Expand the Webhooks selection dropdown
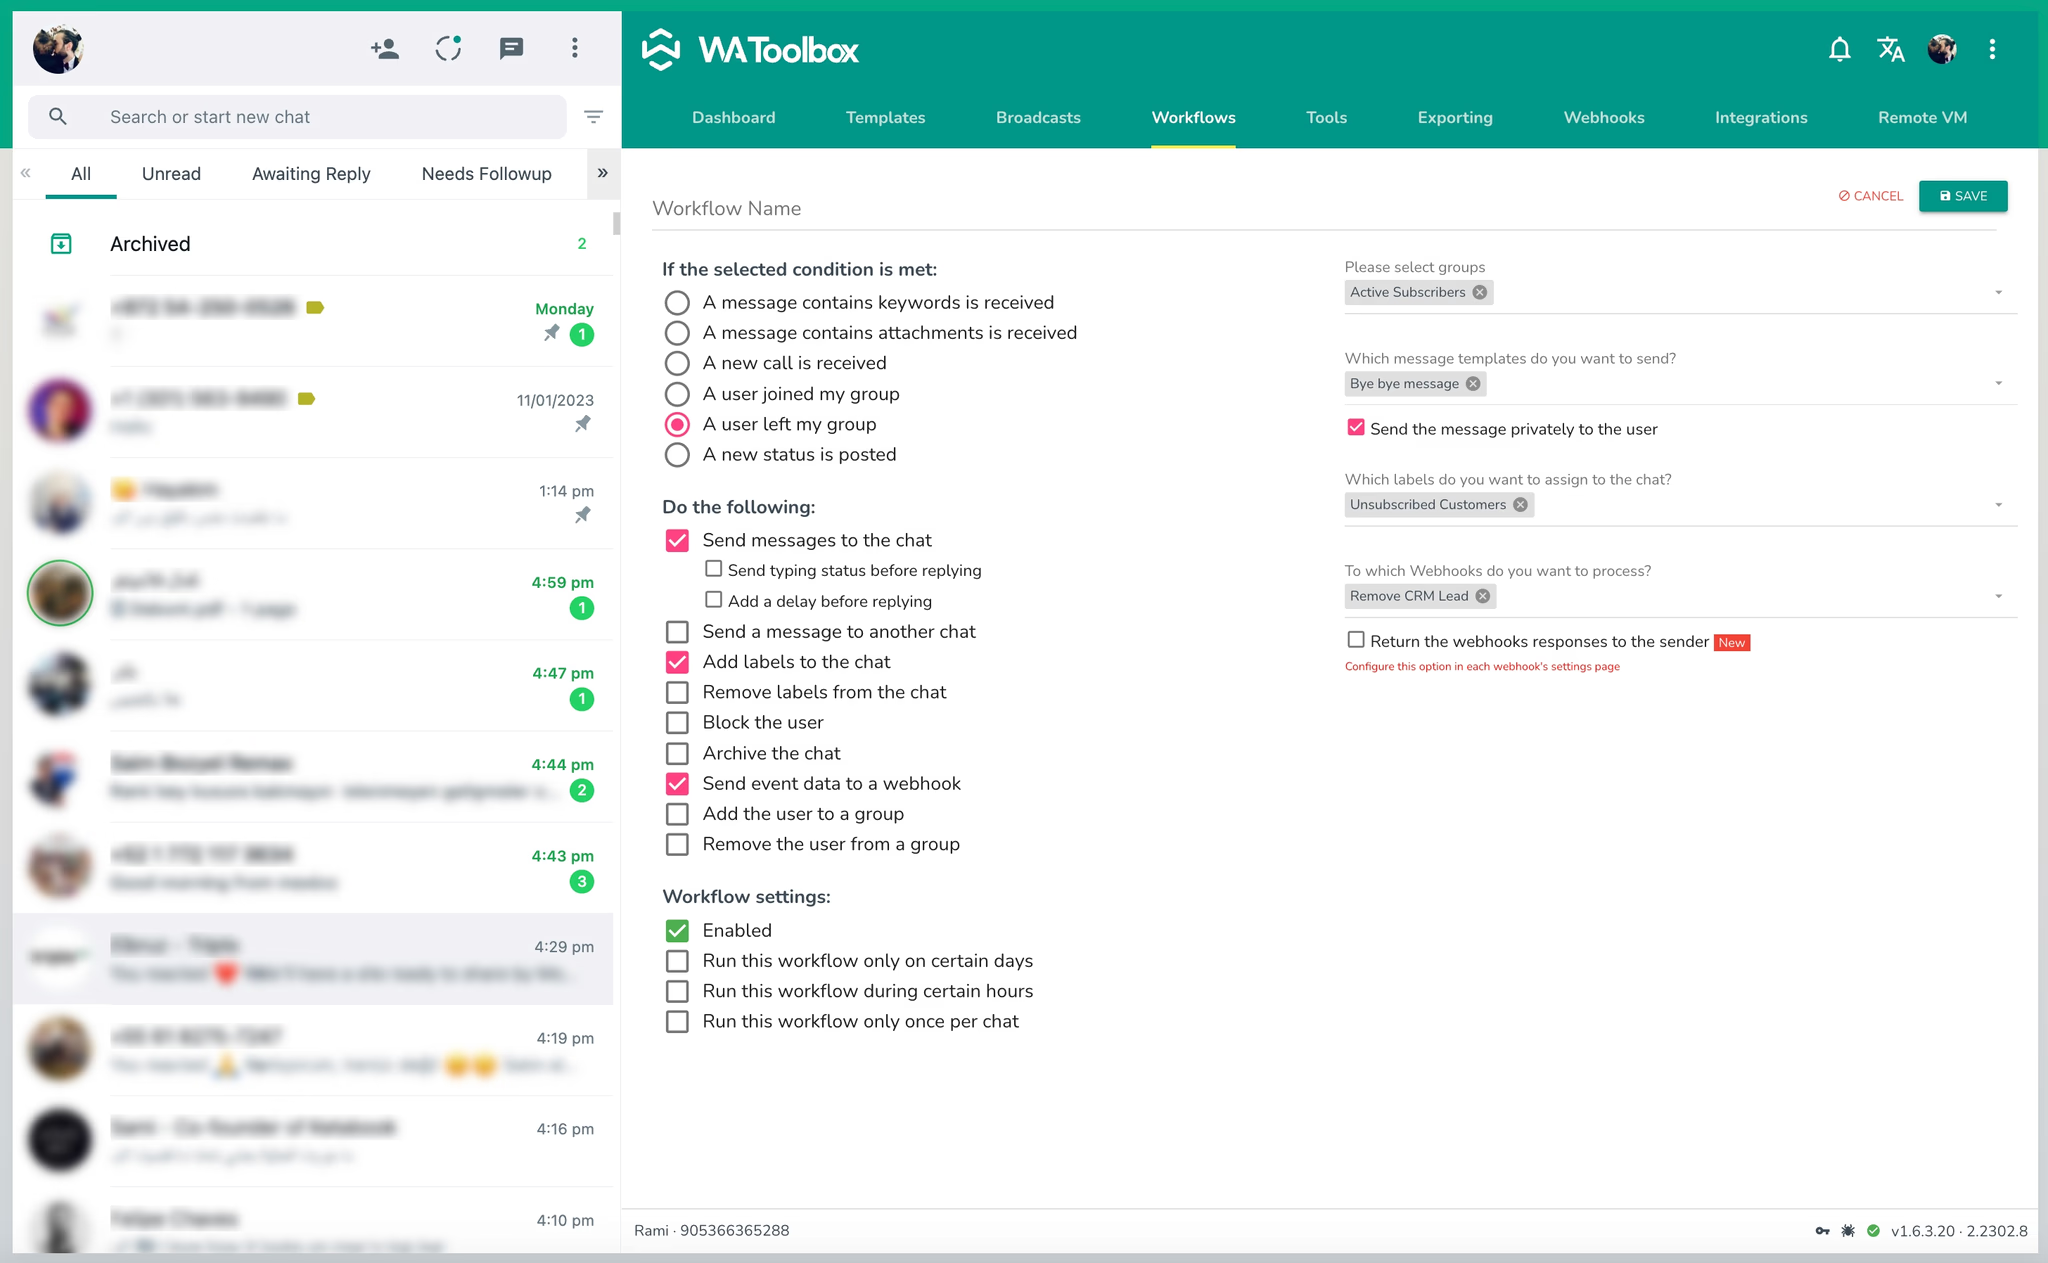 point(1998,597)
